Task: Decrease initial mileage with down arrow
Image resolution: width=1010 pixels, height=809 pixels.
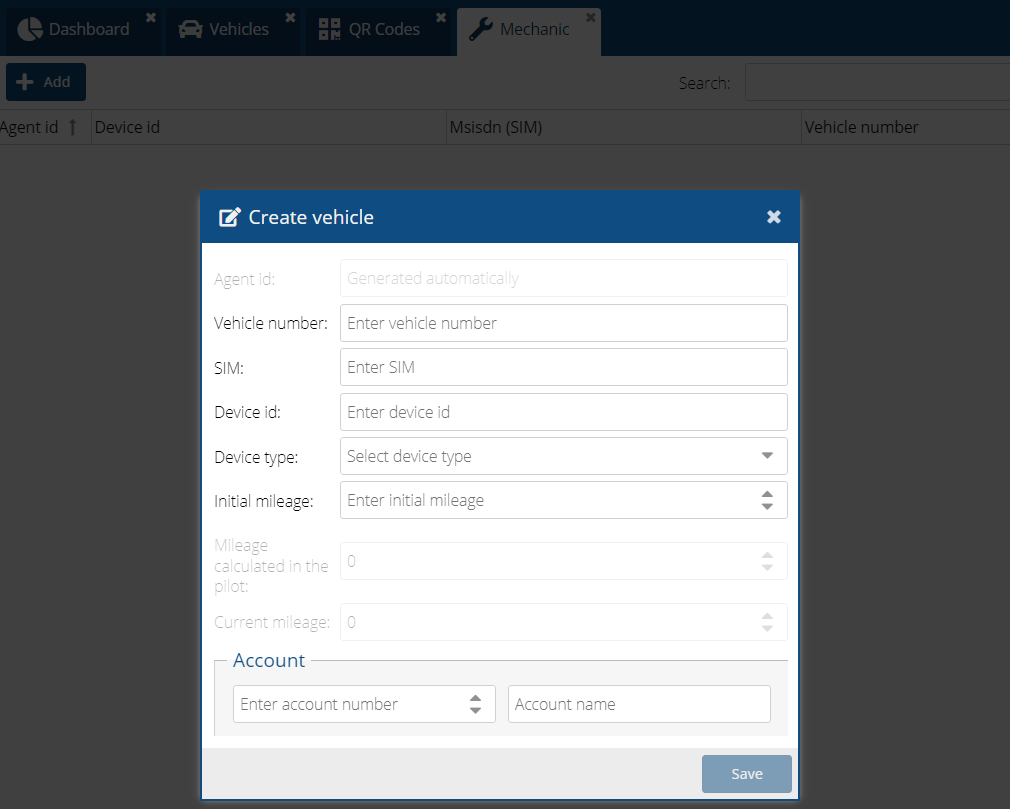Action: point(767,507)
